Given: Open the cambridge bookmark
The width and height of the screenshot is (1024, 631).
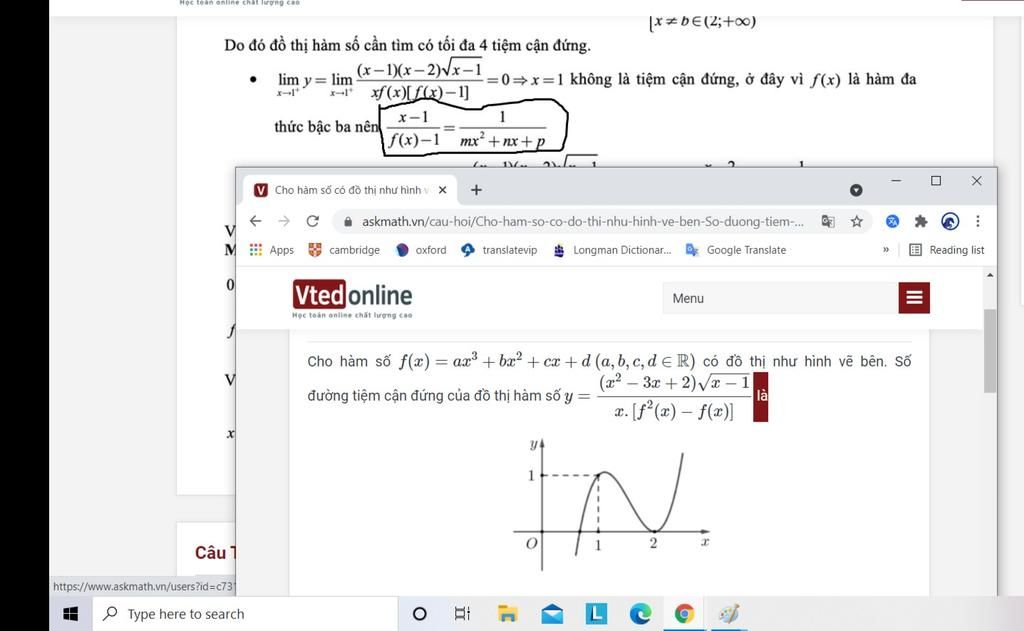Looking at the screenshot, I should [344, 250].
